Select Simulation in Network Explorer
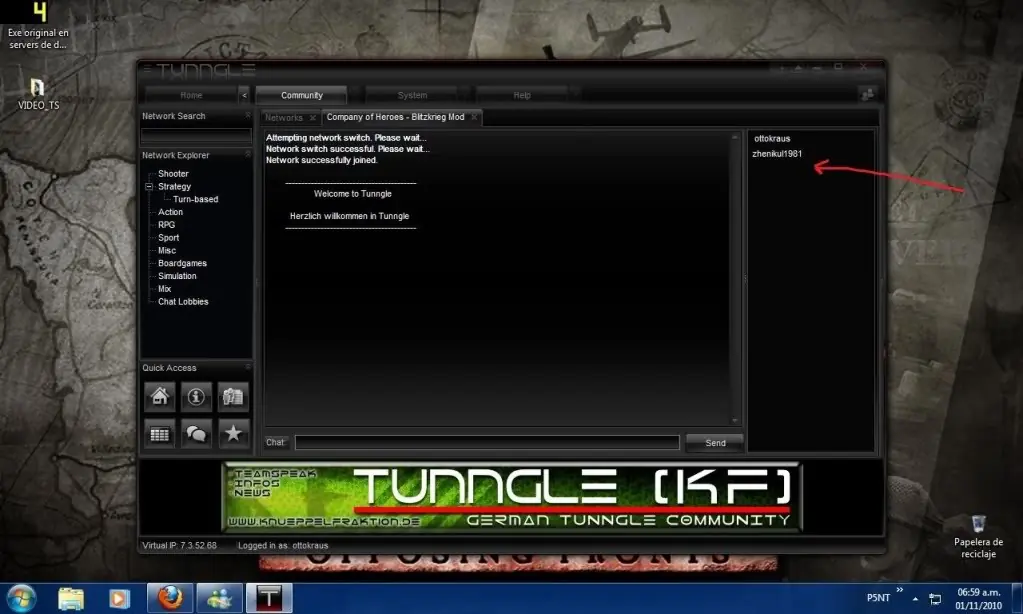This screenshot has width=1023, height=614. click(177, 276)
